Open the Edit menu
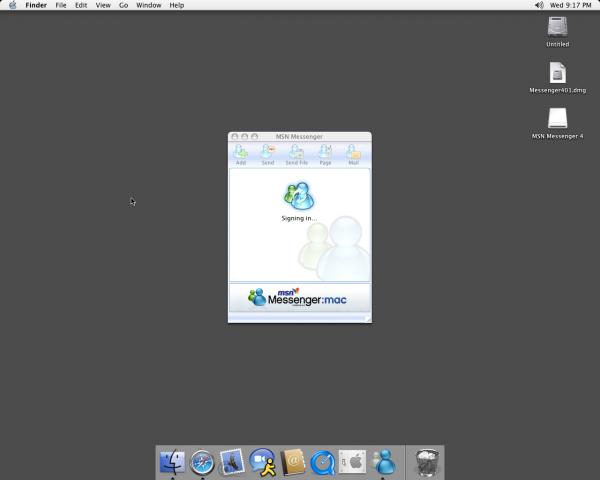The width and height of the screenshot is (600, 480). coord(81,5)
